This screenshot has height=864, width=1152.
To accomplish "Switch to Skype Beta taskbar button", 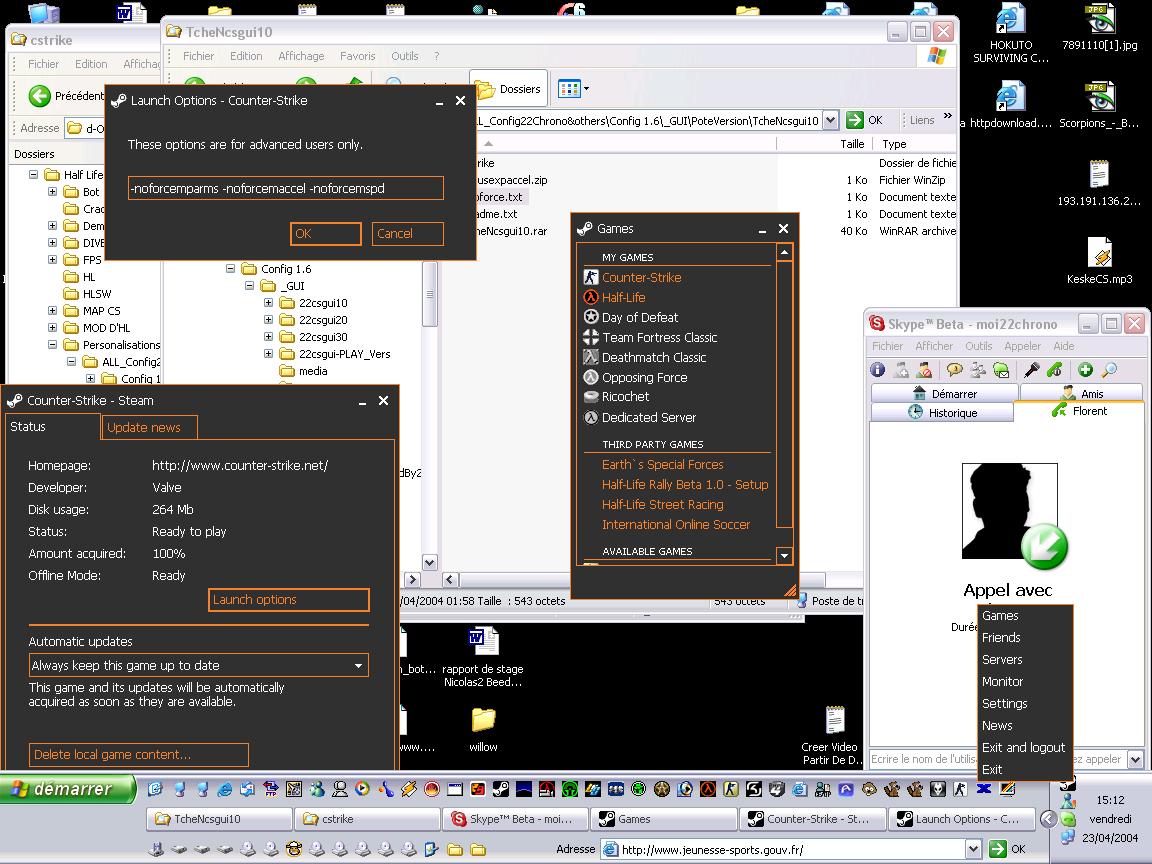I will [x=514, y=818].
